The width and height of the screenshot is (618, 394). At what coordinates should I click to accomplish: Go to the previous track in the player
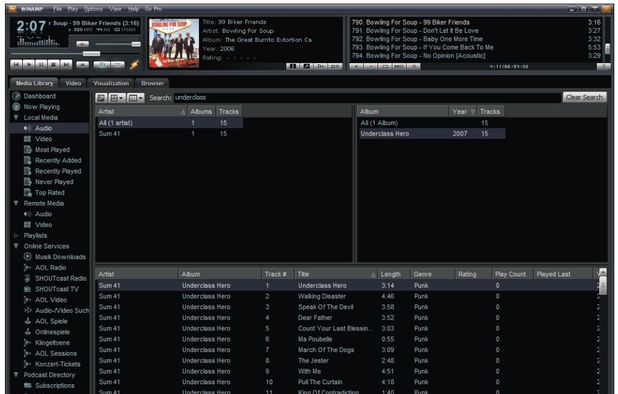pyautogui.click(x=16, y=65)
